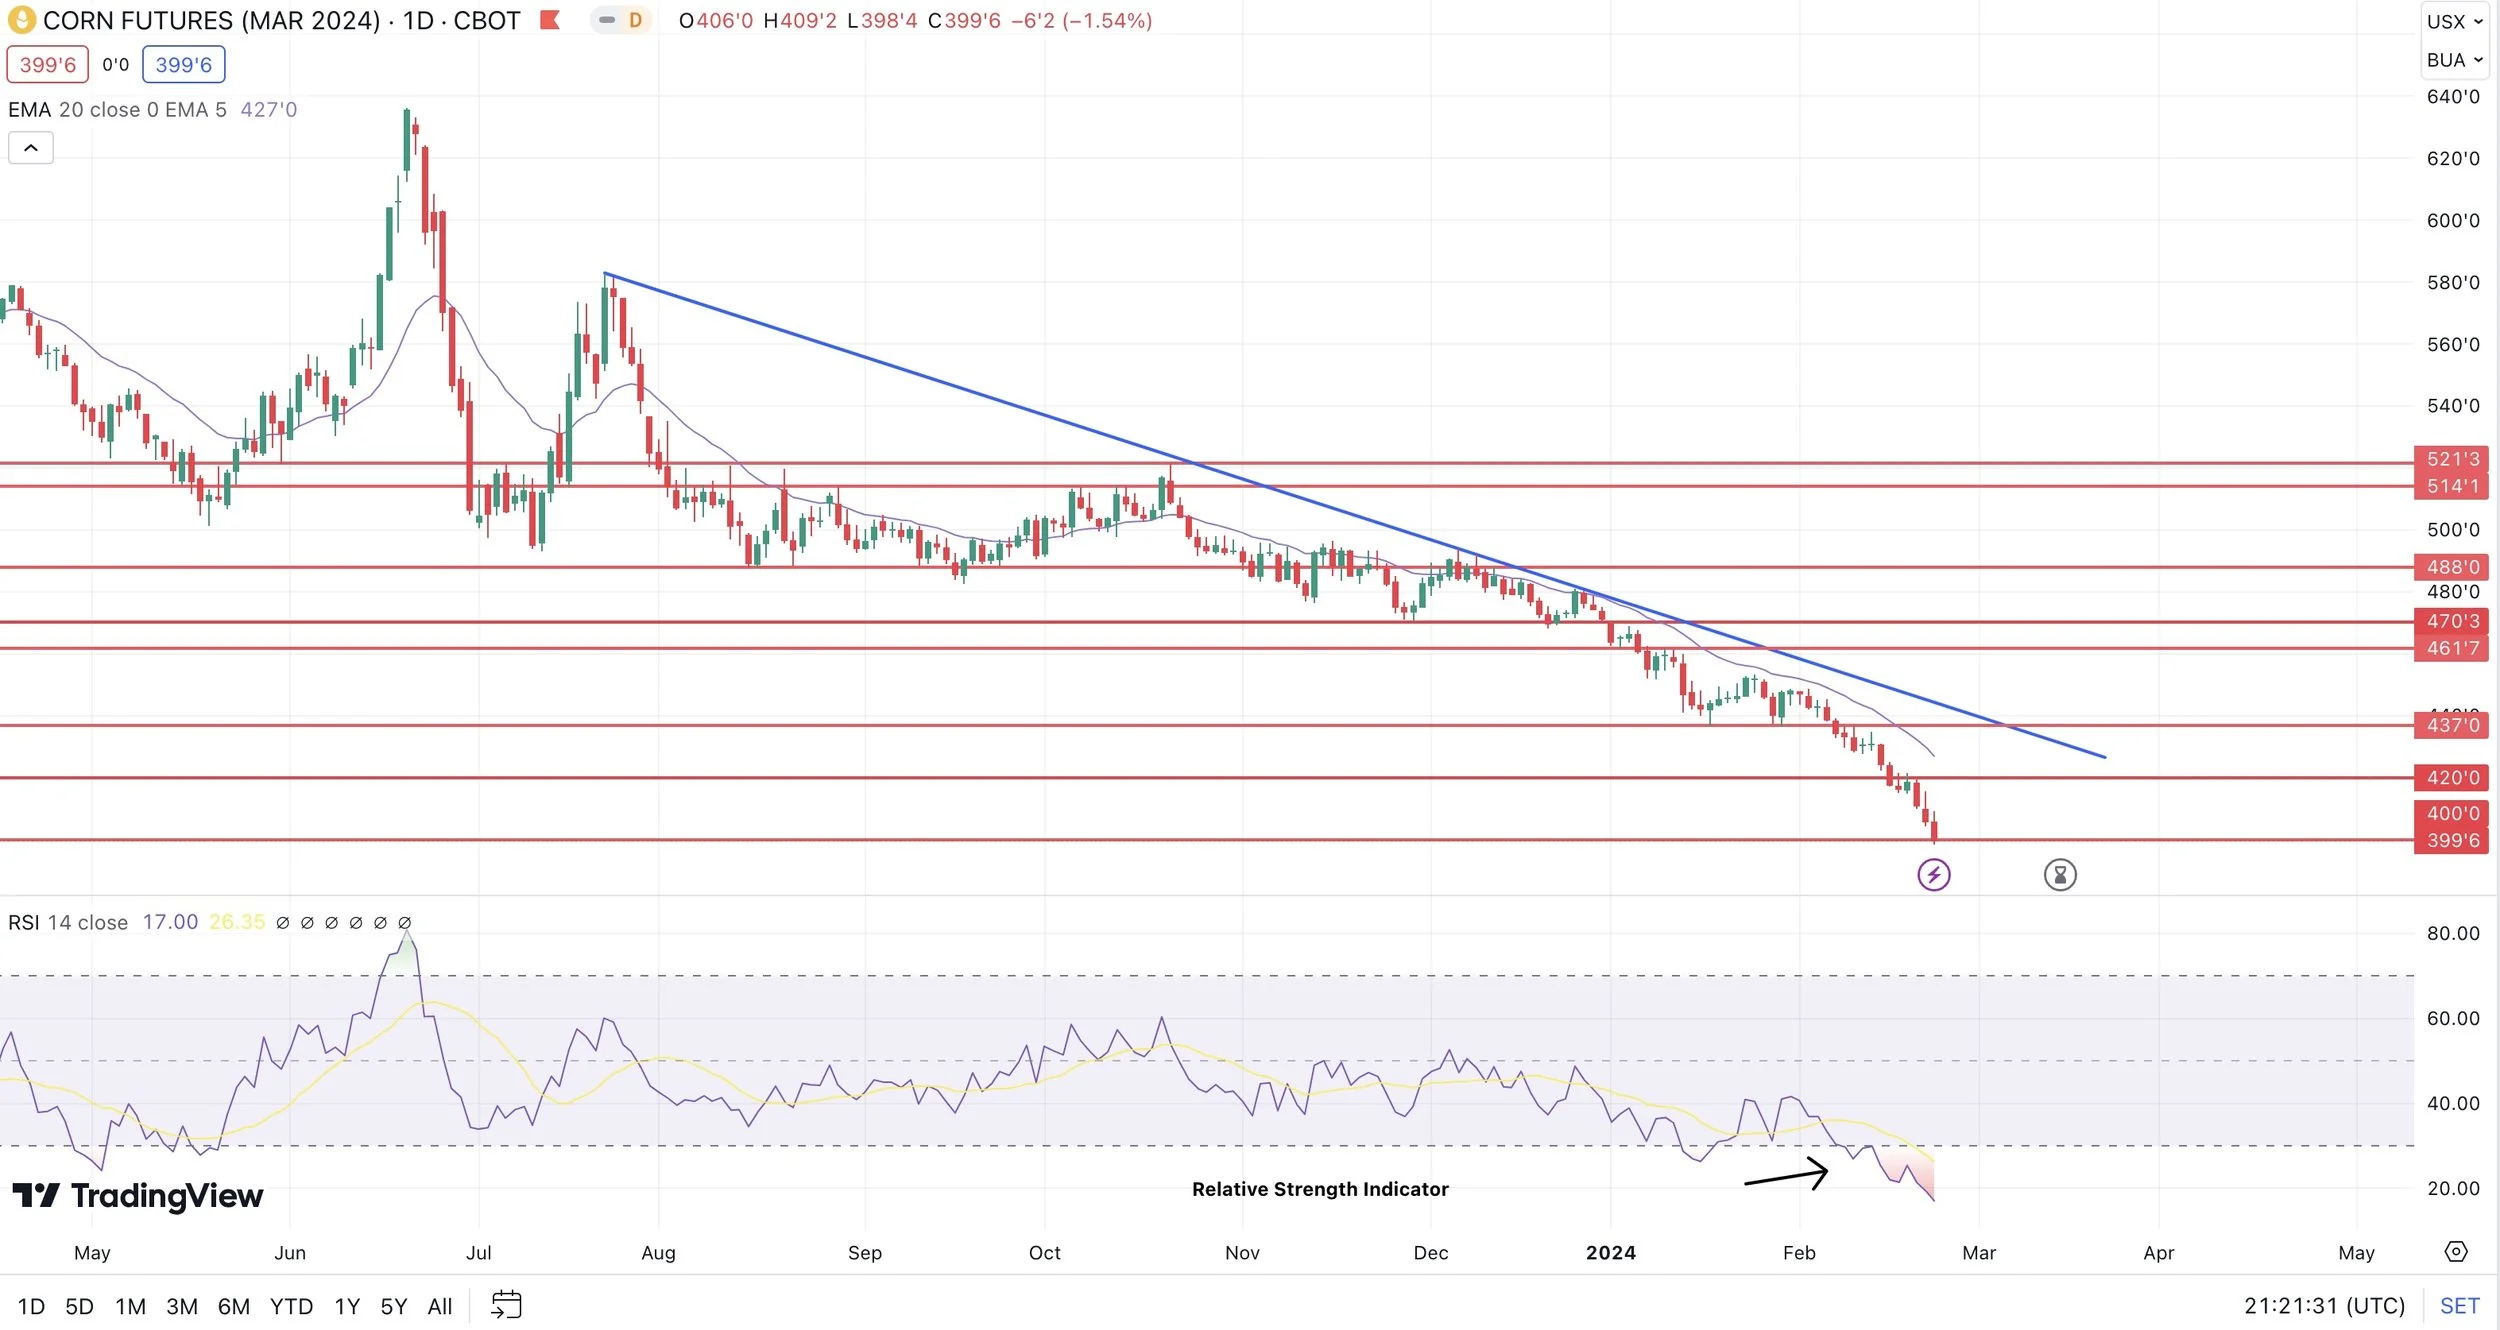
Task: Open the go-to-date calendar icon
Action: (506, 1305)
